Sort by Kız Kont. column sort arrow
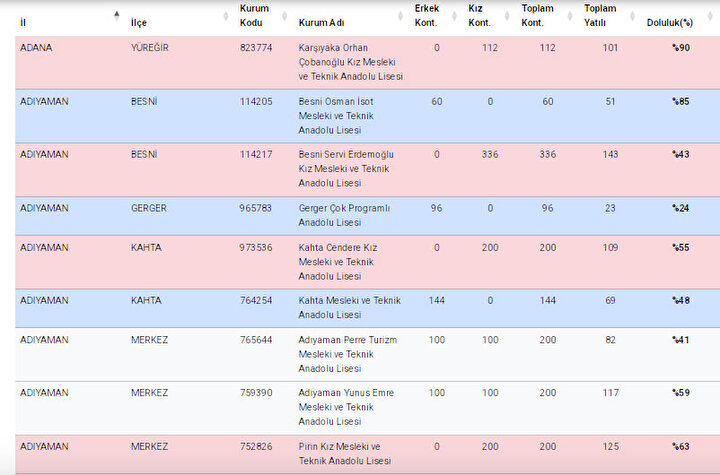Viewport: 720px width, 475px height. tap(507, 16)
